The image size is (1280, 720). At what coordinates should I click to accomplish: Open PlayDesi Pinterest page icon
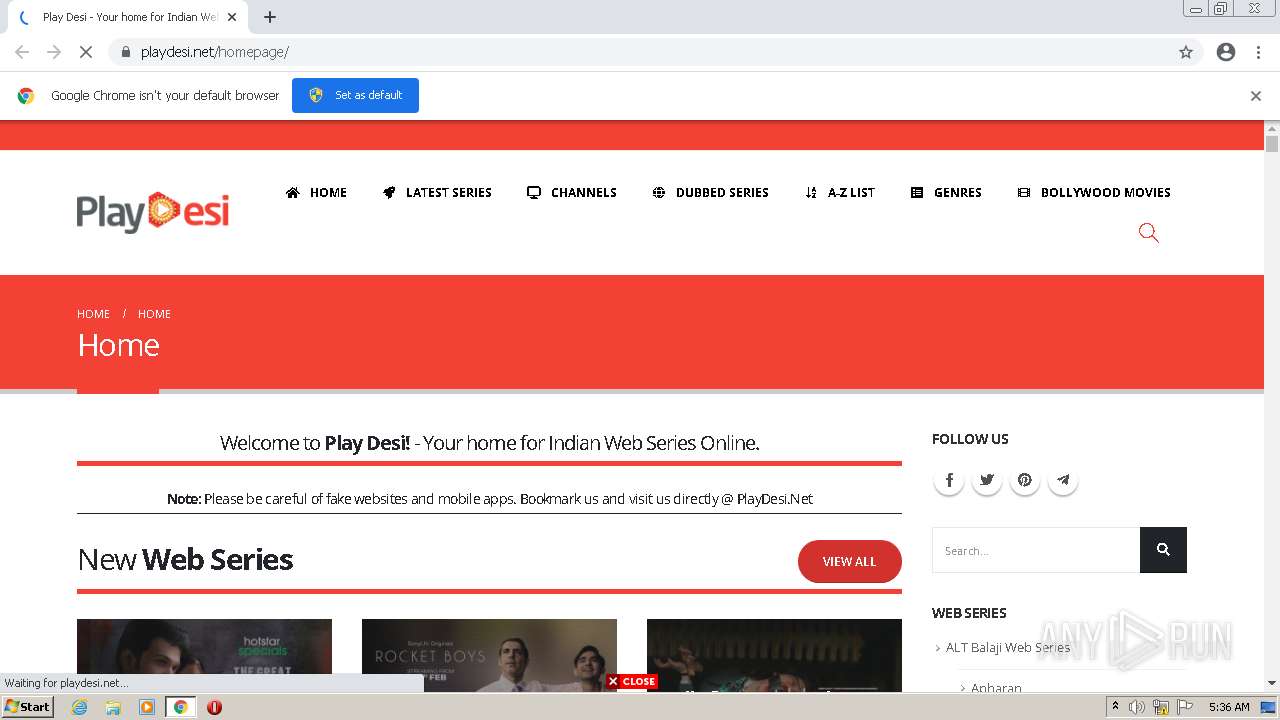click(1025, 480)
